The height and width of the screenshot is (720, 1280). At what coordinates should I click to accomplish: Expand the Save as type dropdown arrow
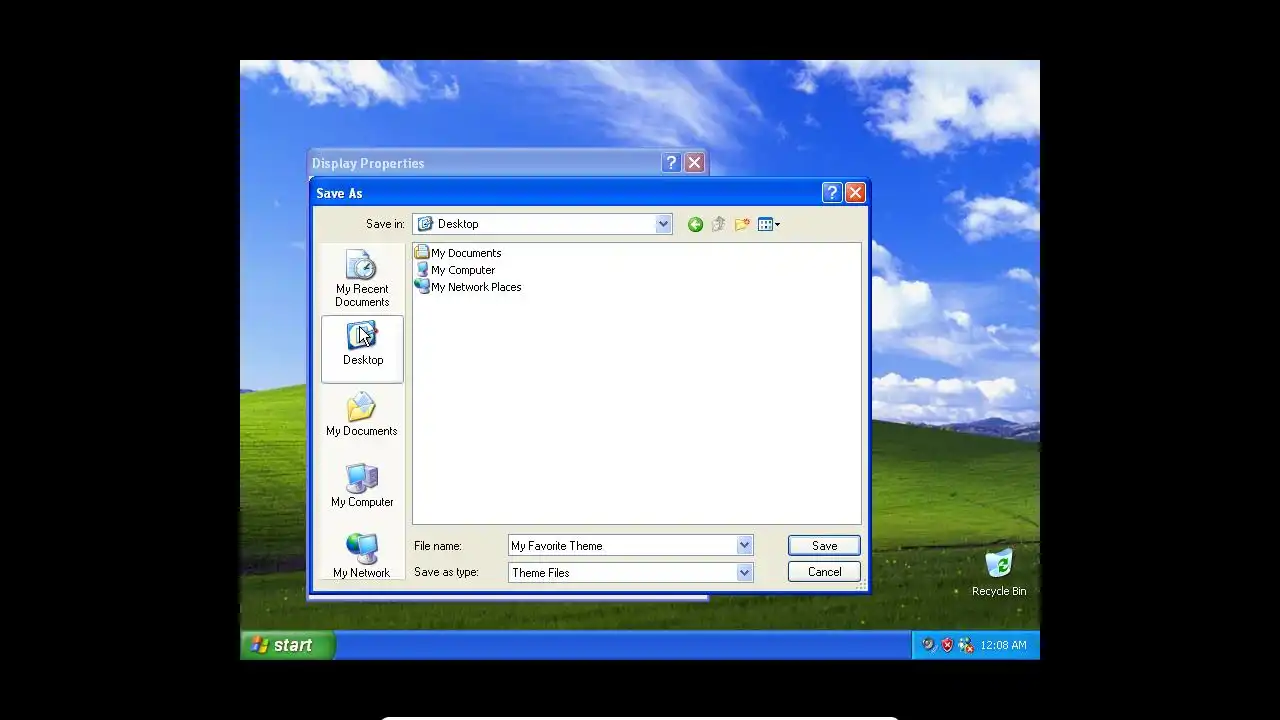(744, 572)
